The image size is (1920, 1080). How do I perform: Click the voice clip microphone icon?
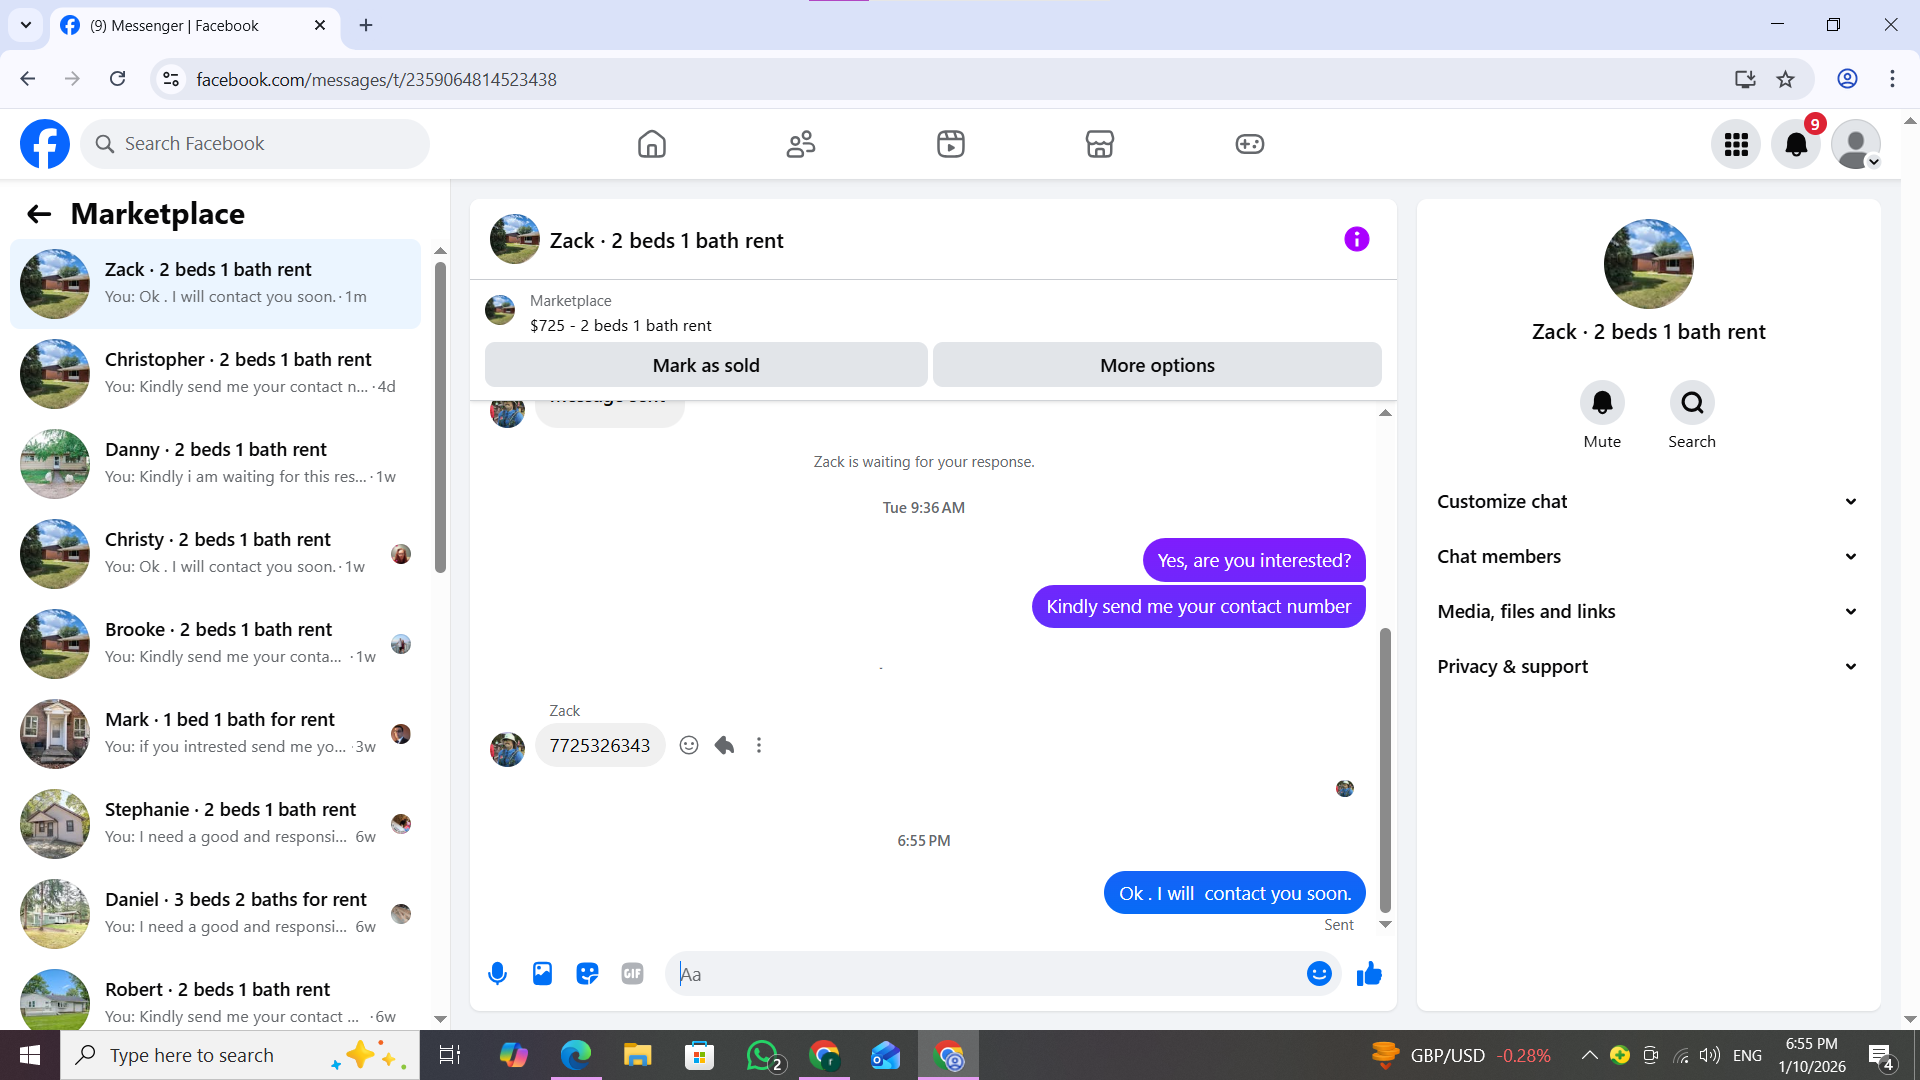click(497, 973)
